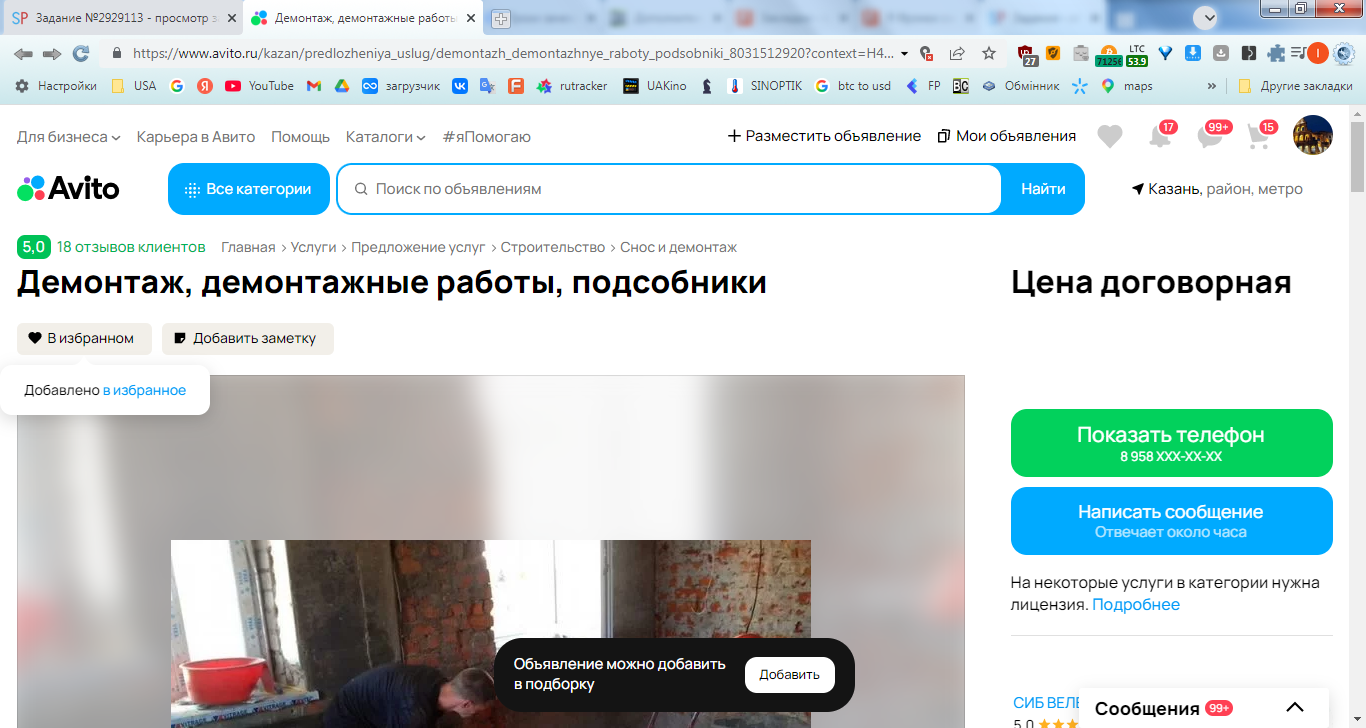1366x728 pixels.
Task: Open the orange Chrome profile icon
Action: pyautogui.click(x=1318, y=53)
